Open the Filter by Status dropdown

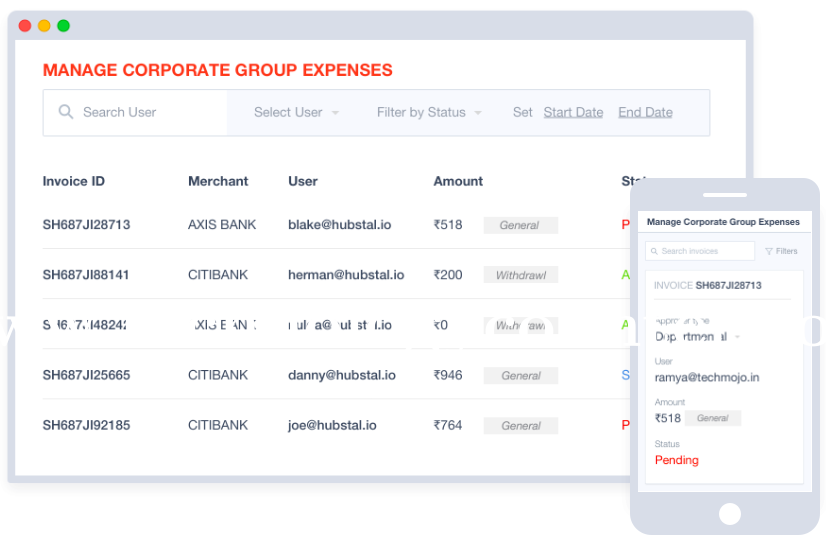tap(429, 112)
